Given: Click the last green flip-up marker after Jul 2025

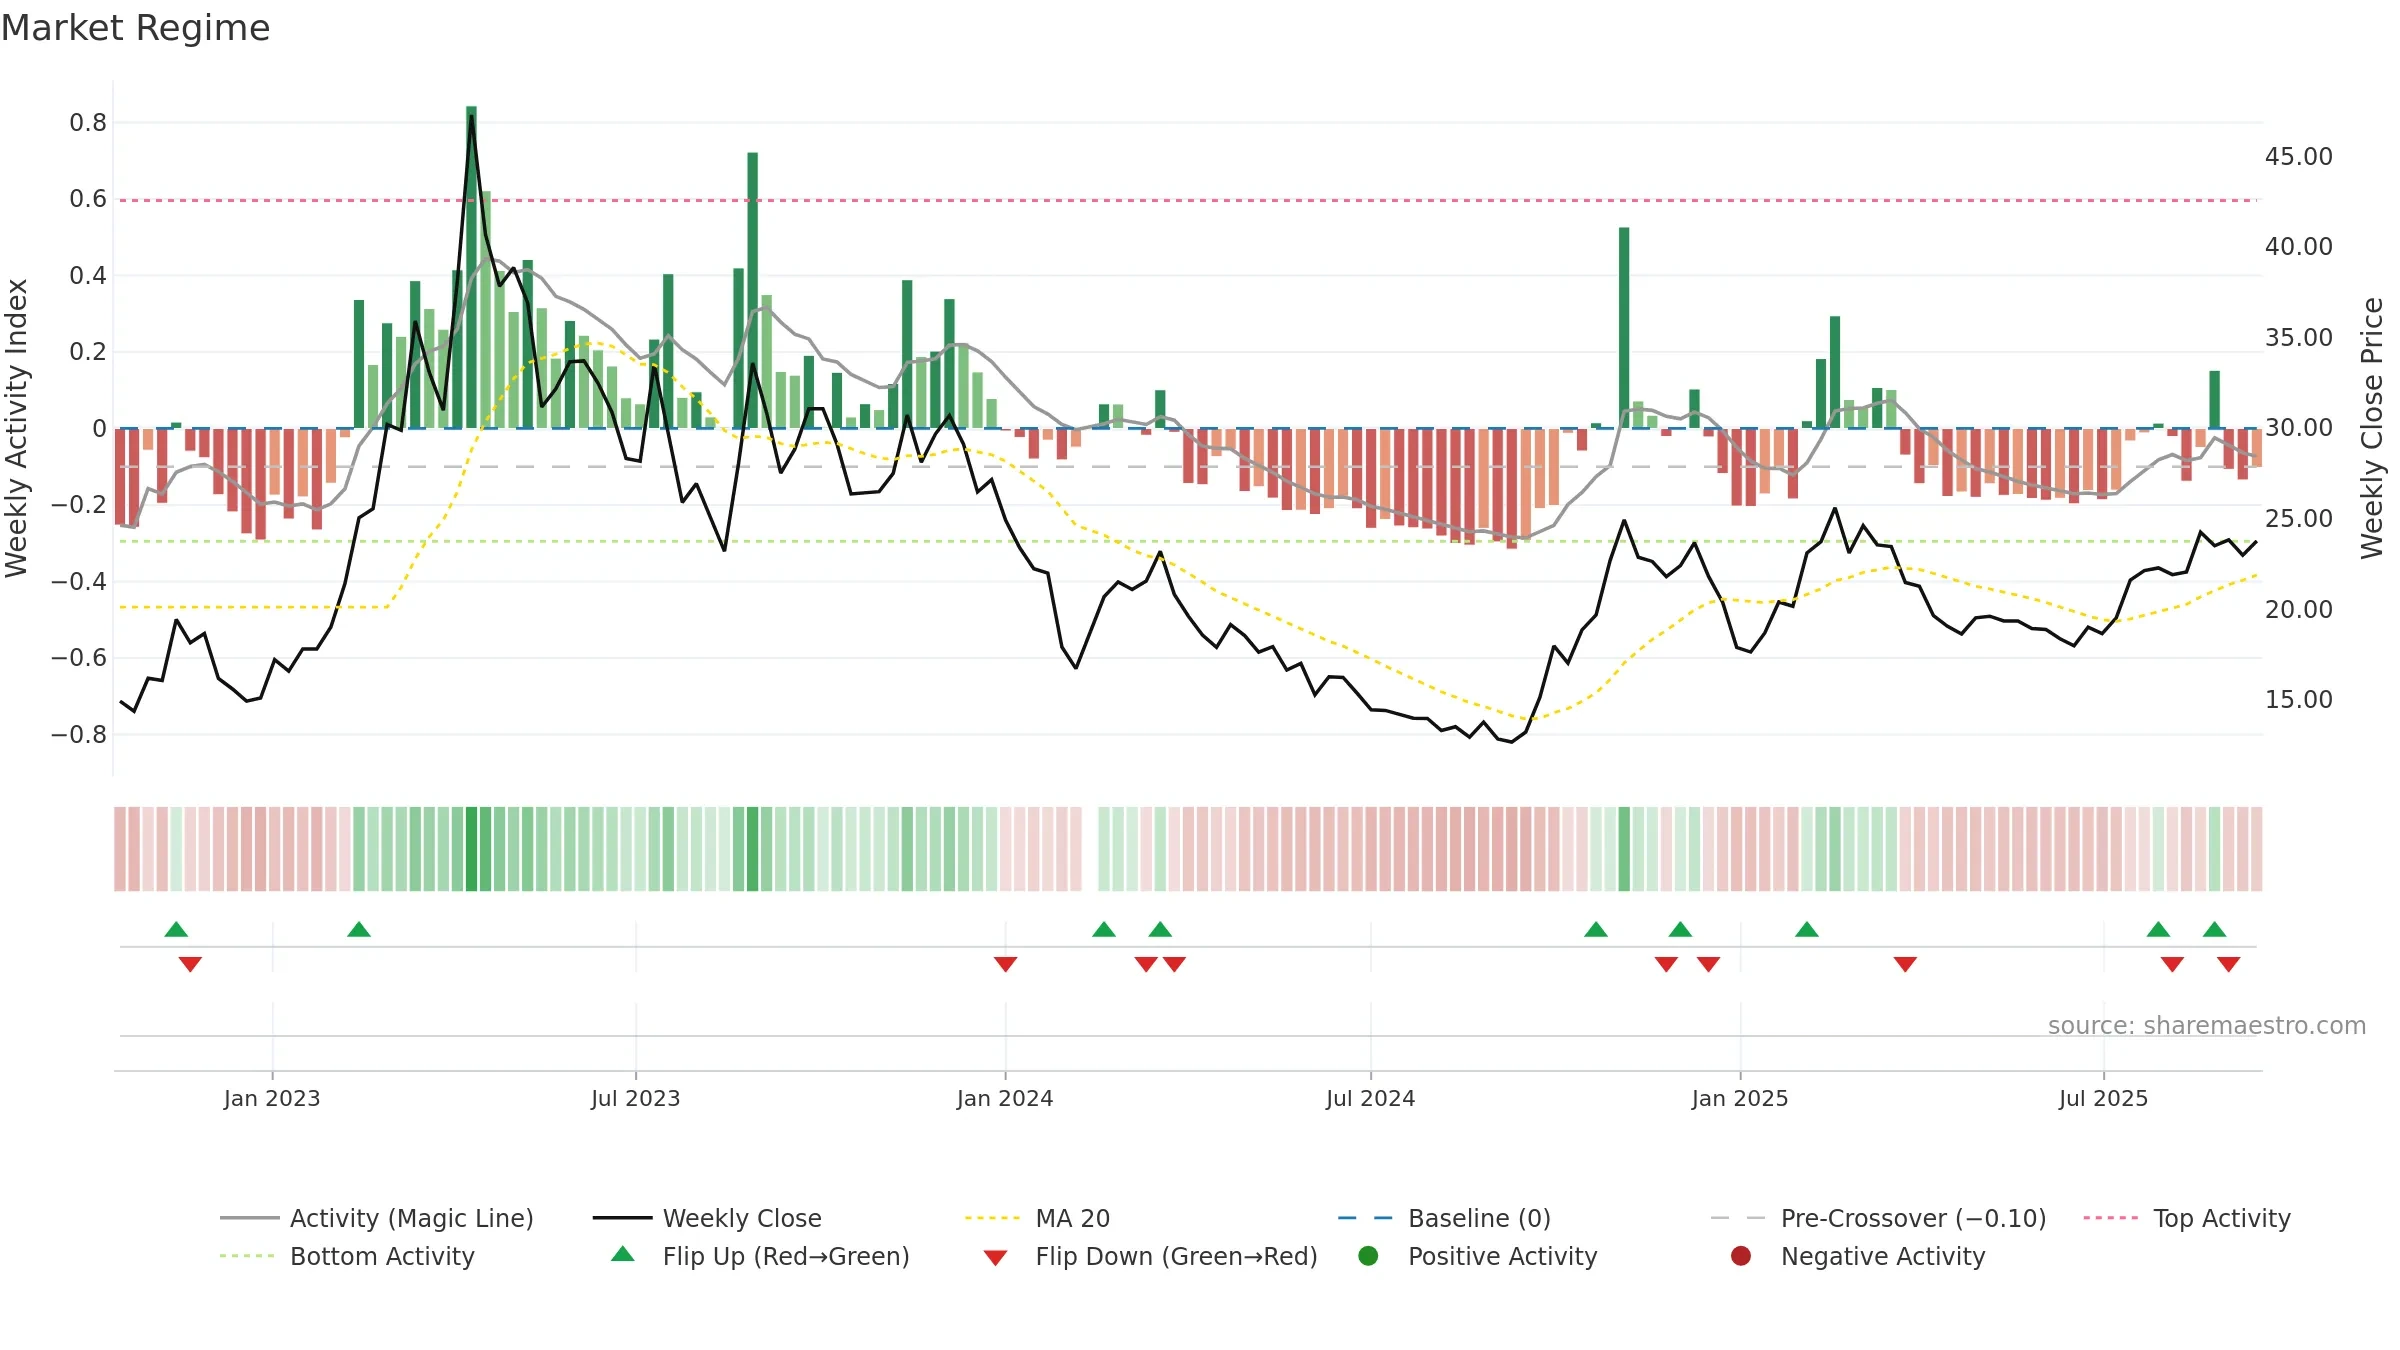Looking at the screenshot, I should pyautogui.click(x=2214, y=929).
